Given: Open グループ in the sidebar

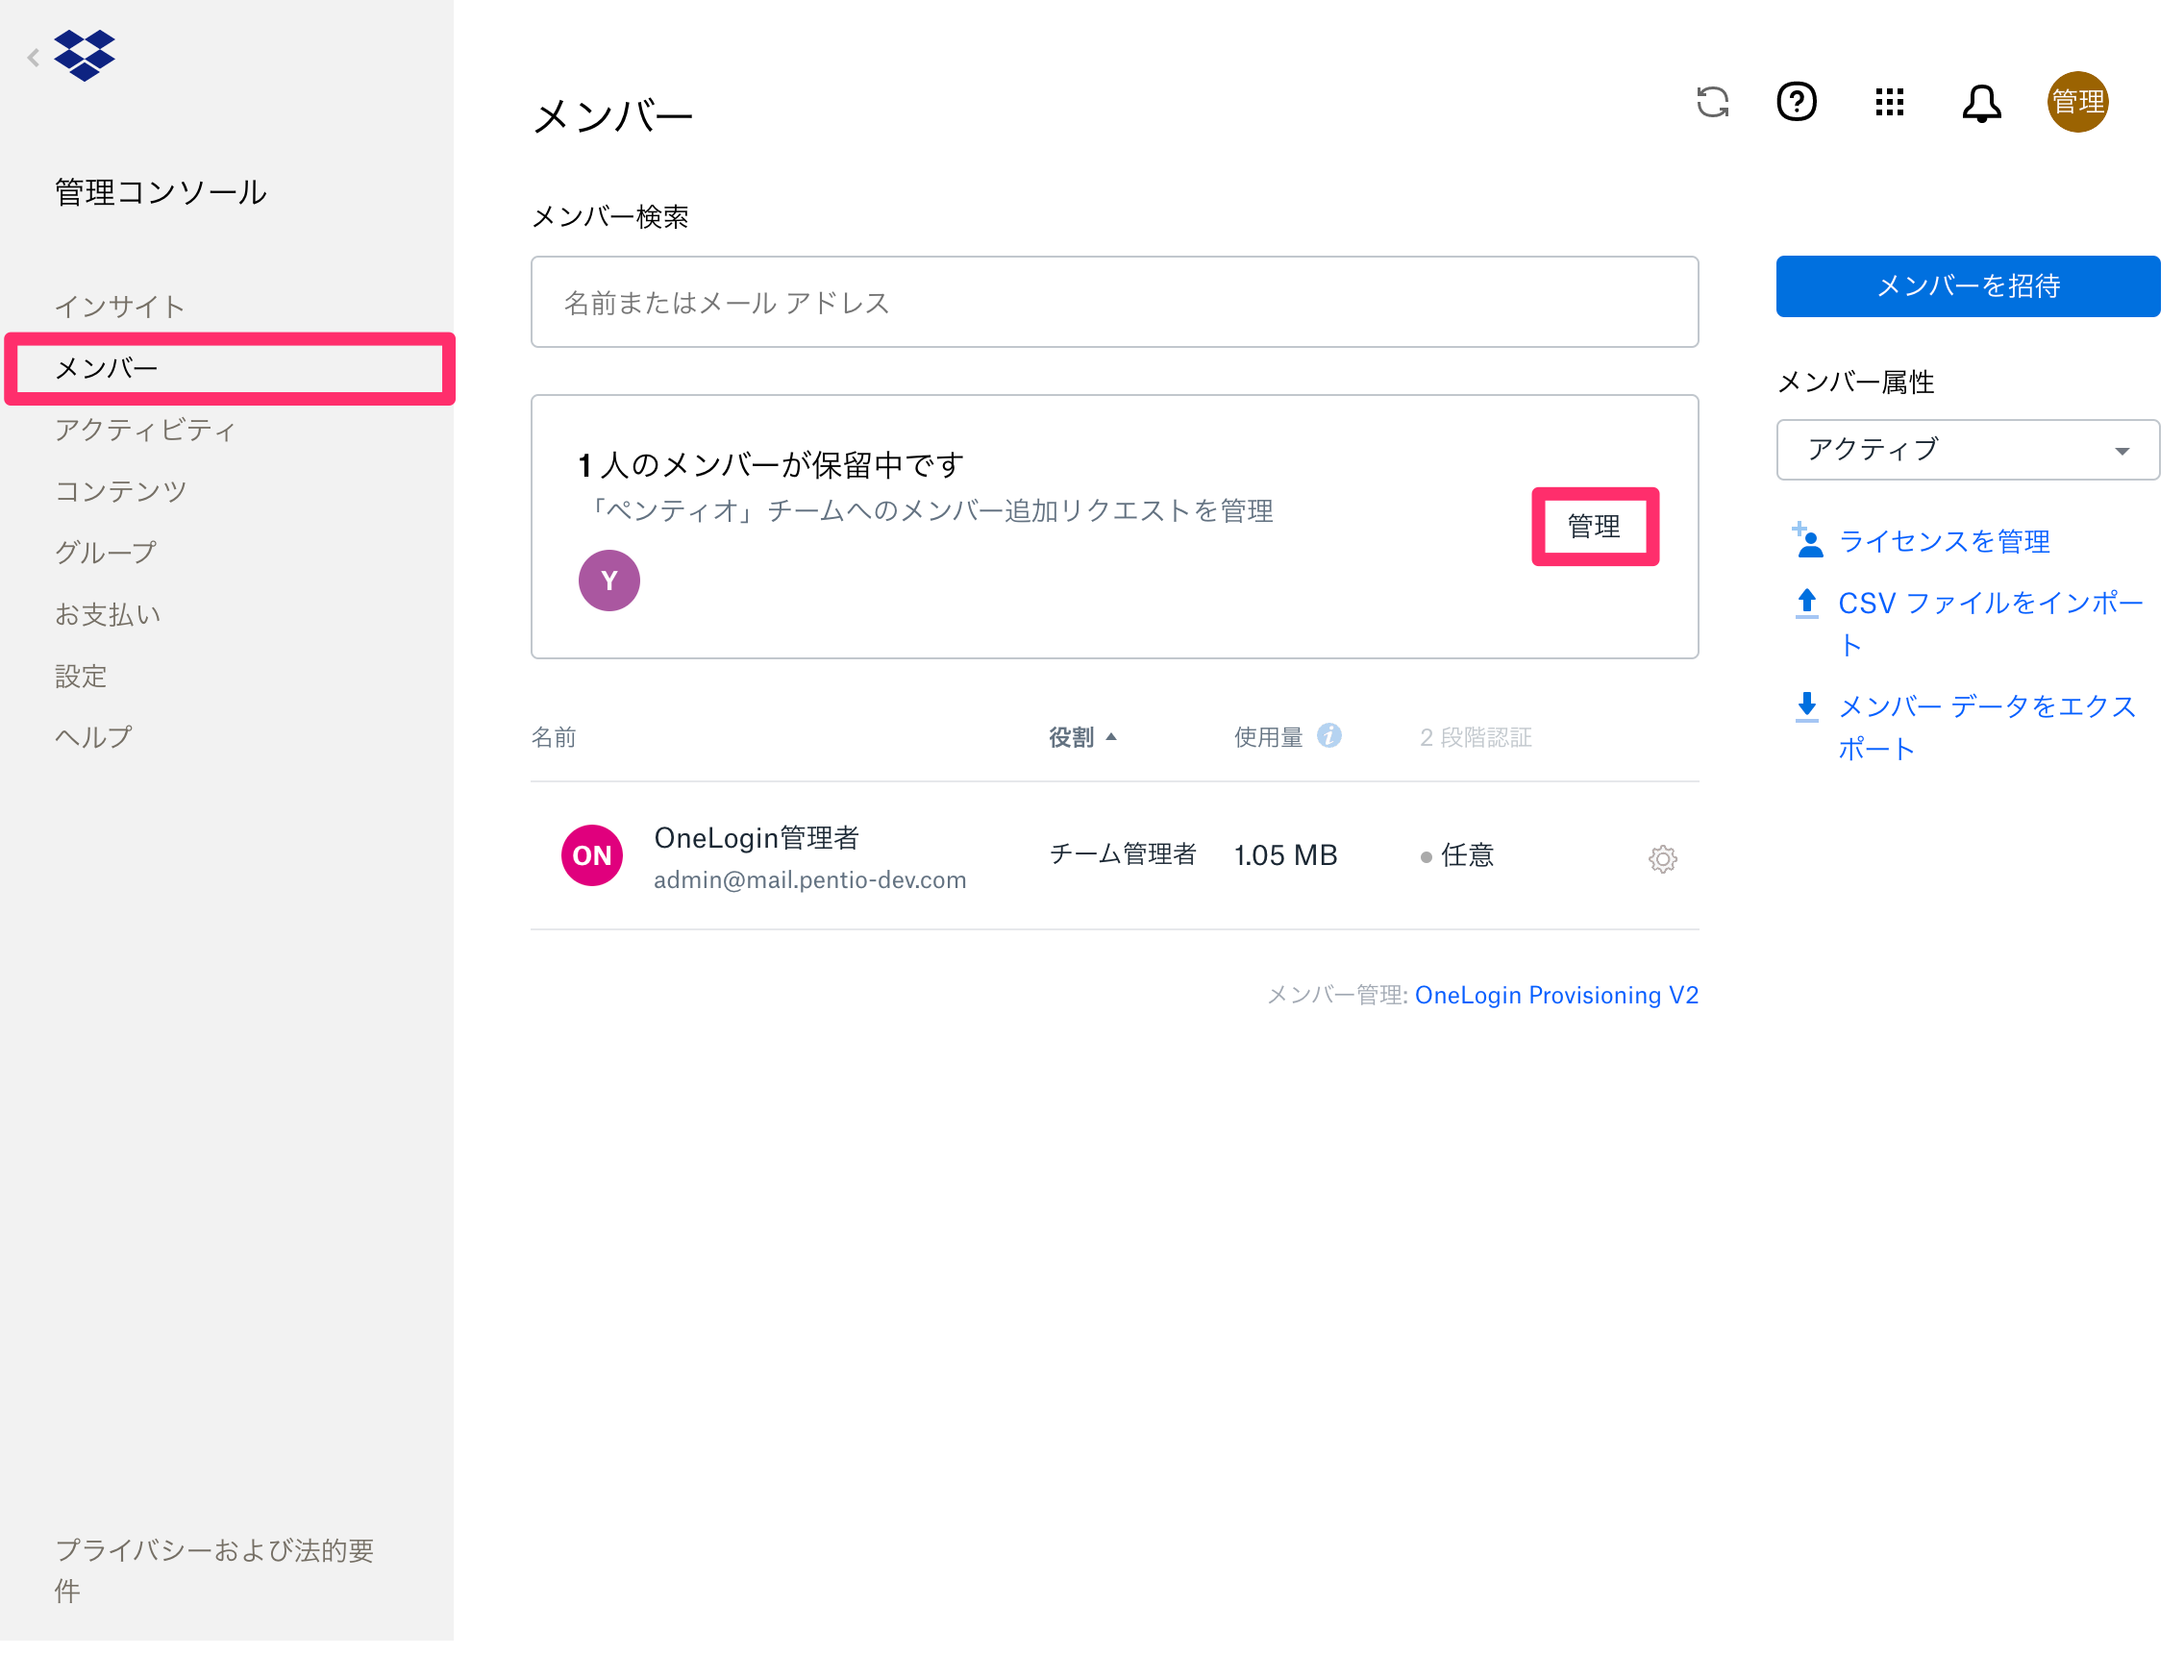Looking at the screenshot, I should tap(105, 552).
